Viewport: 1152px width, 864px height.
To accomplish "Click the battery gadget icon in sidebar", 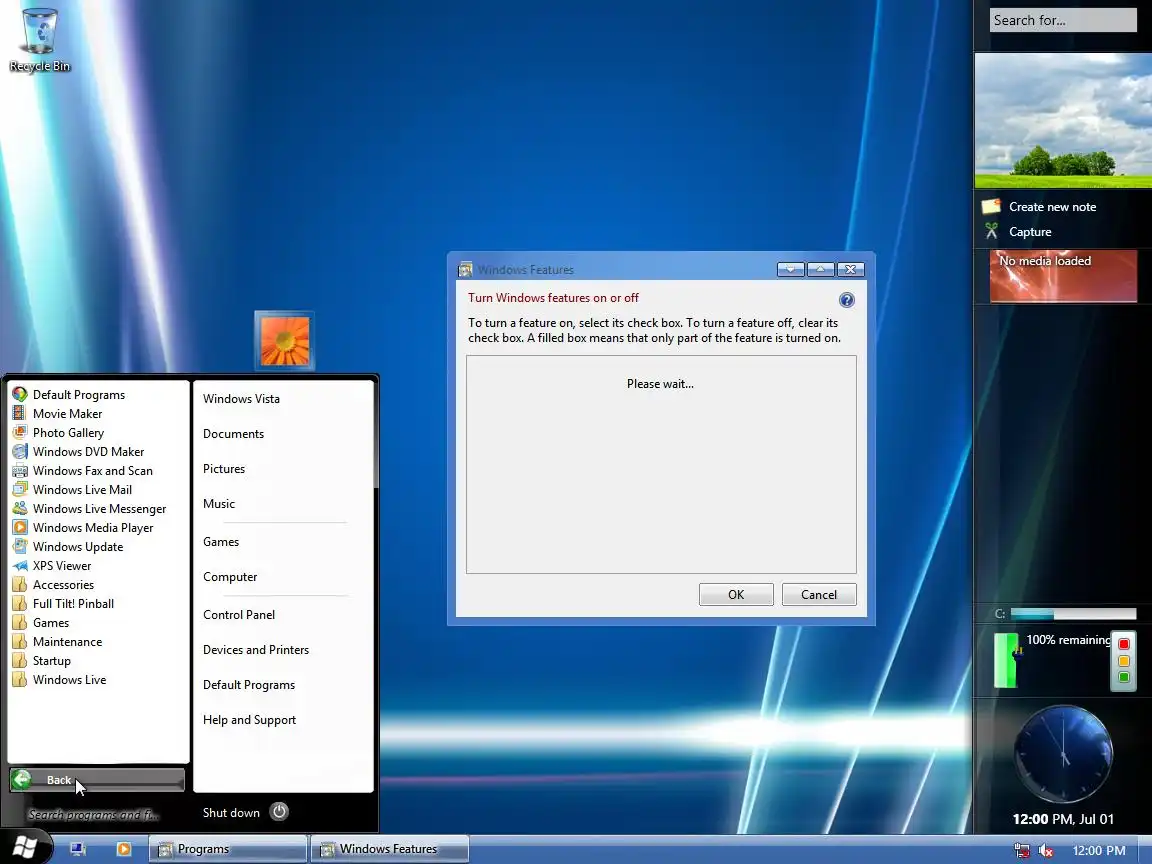I will coord(1007,660).
